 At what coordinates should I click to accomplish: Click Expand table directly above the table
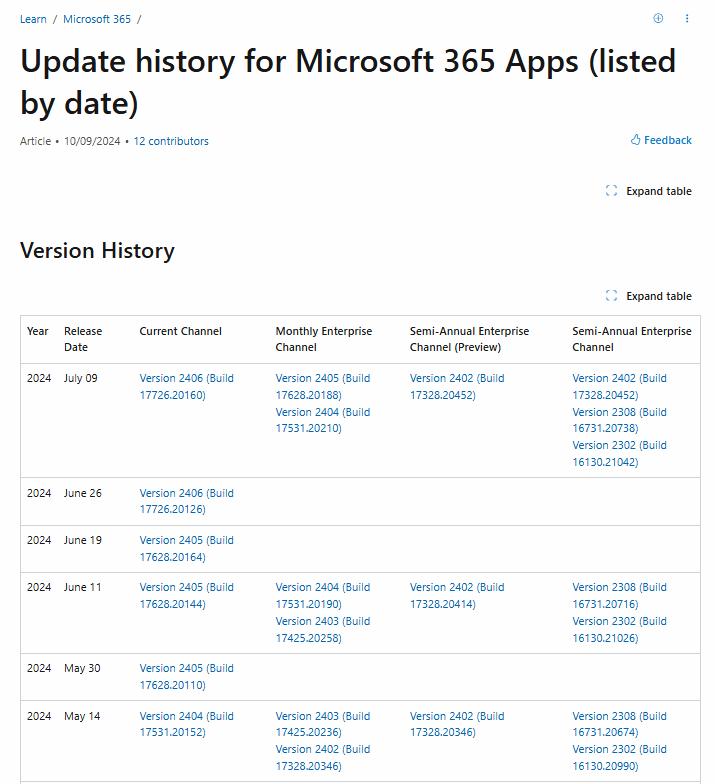coord(648,296)
